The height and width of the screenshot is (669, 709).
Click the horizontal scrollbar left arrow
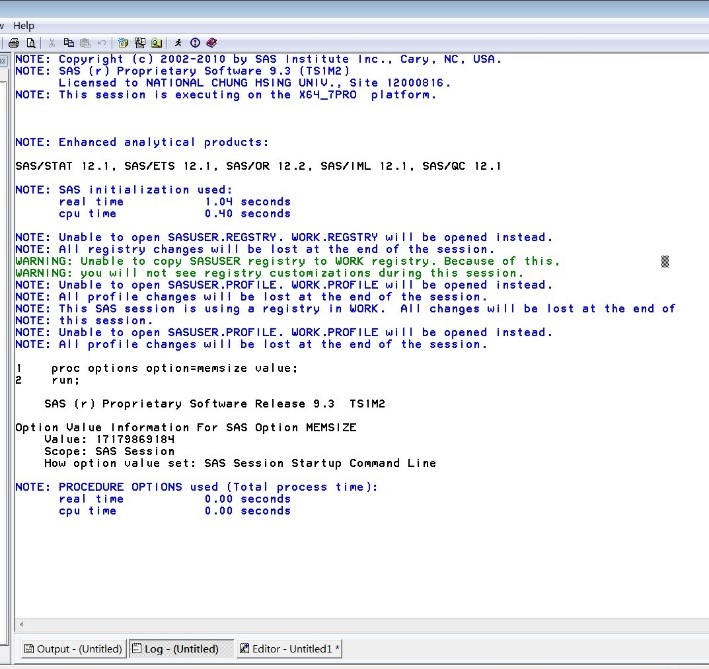coord(20,623)
